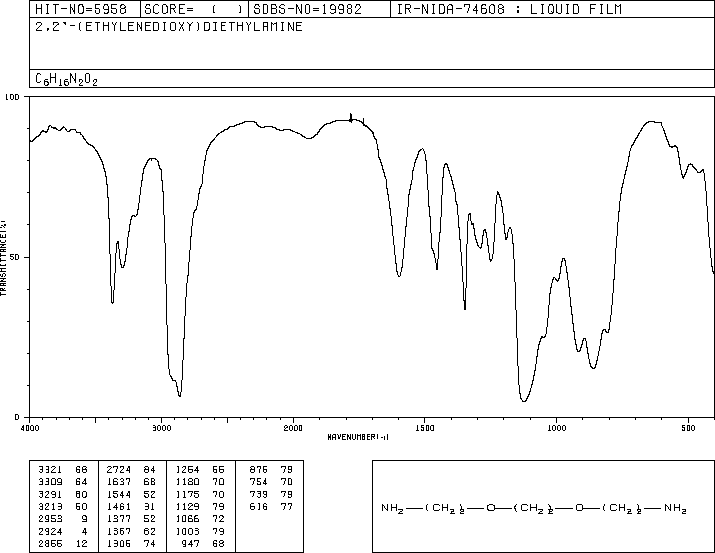Screen dimensions: 715x553
Task: Click peak value 3309 in the table
Action: [x=50, y=482]
